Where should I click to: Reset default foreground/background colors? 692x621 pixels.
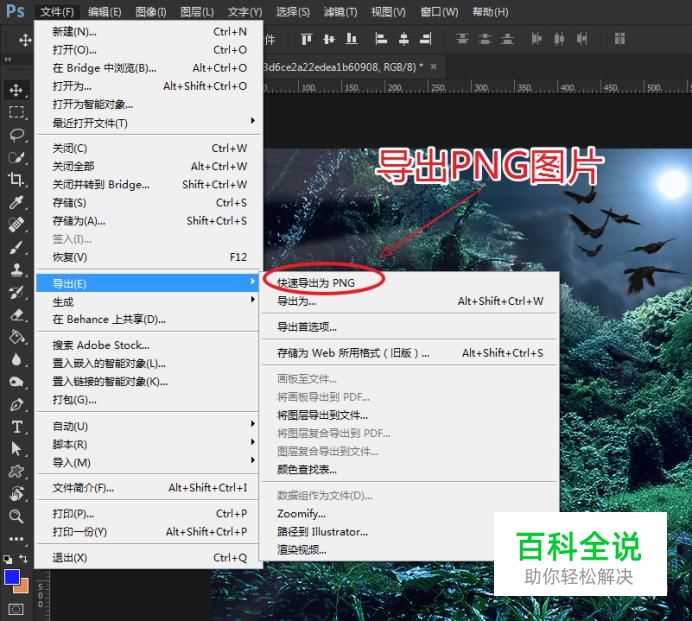point(8,560)
